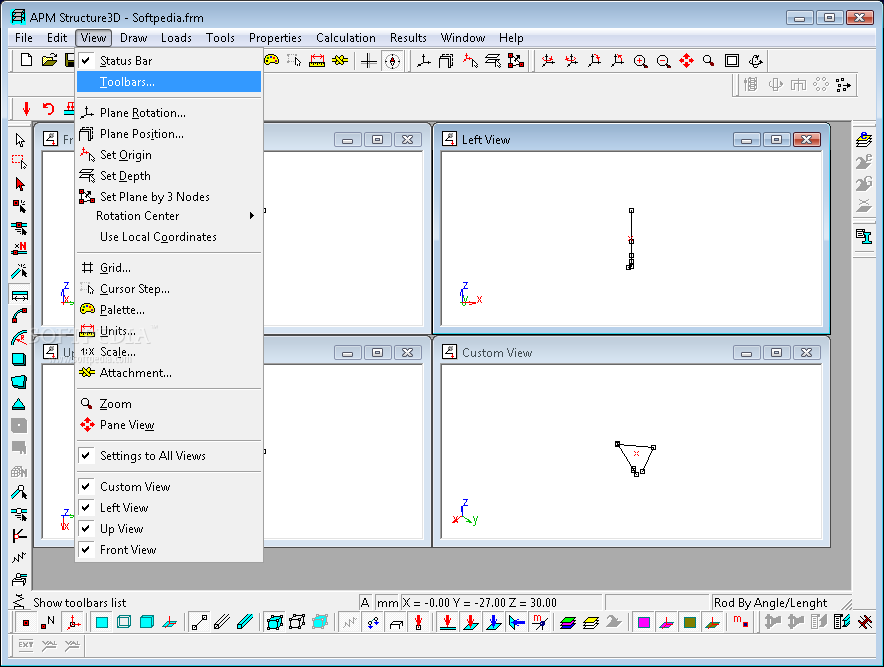Click Set Plane by 3 Nodes toolbar icon

click(x=516, y=60)
